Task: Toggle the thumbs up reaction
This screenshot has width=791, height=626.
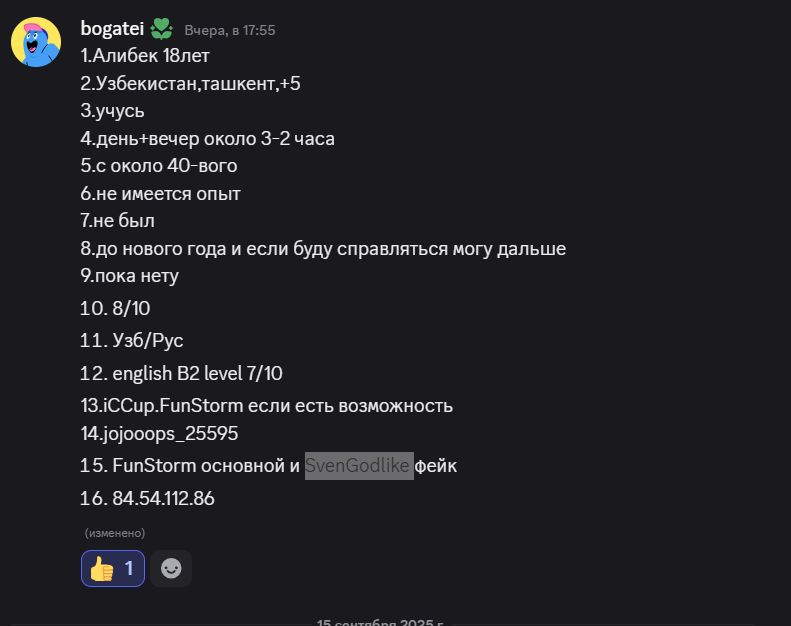Action: tap(113, 568)
